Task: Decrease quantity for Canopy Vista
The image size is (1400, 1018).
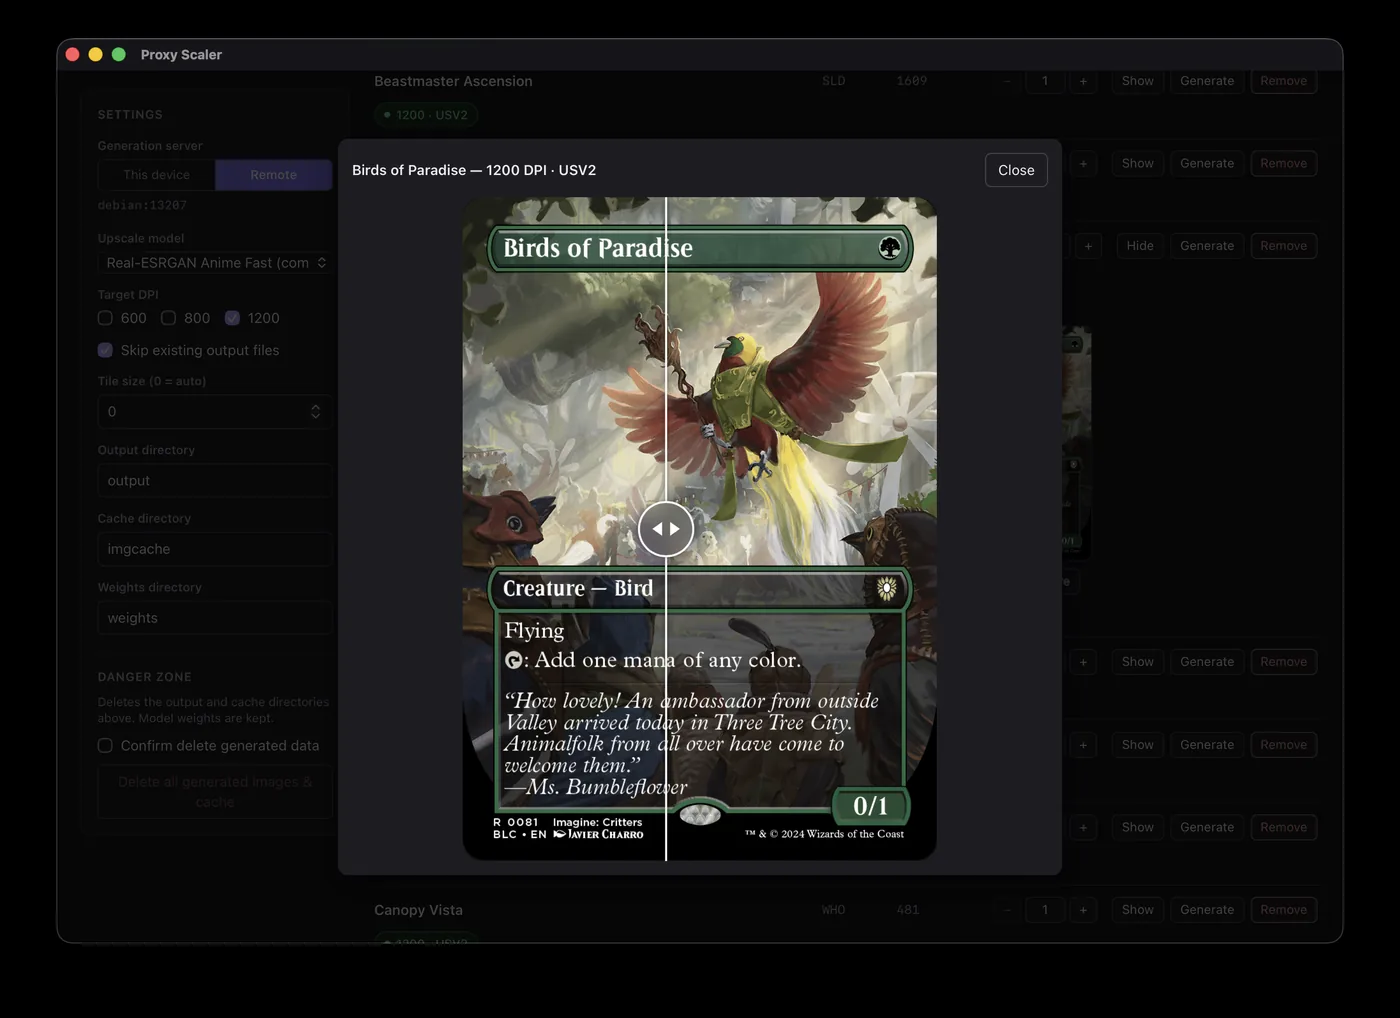Action: tap(1007, 910)
